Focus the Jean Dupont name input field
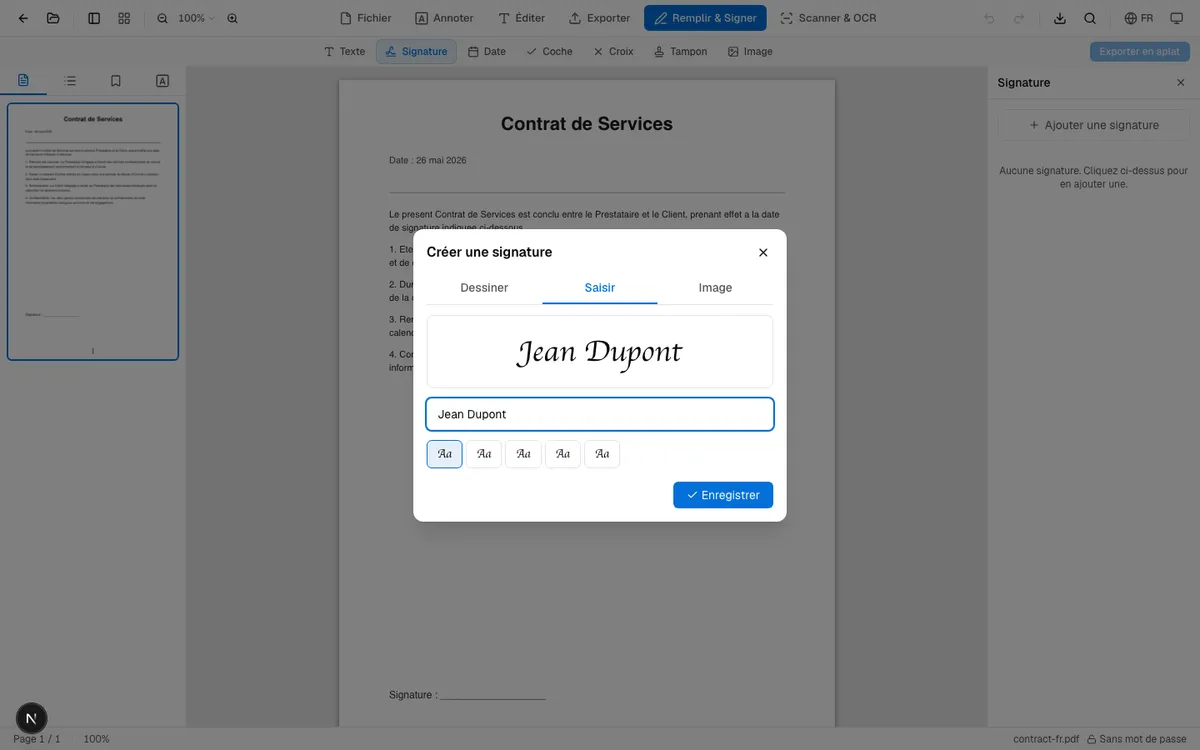Screen dimensions: 1200x750 pos(600,414)
